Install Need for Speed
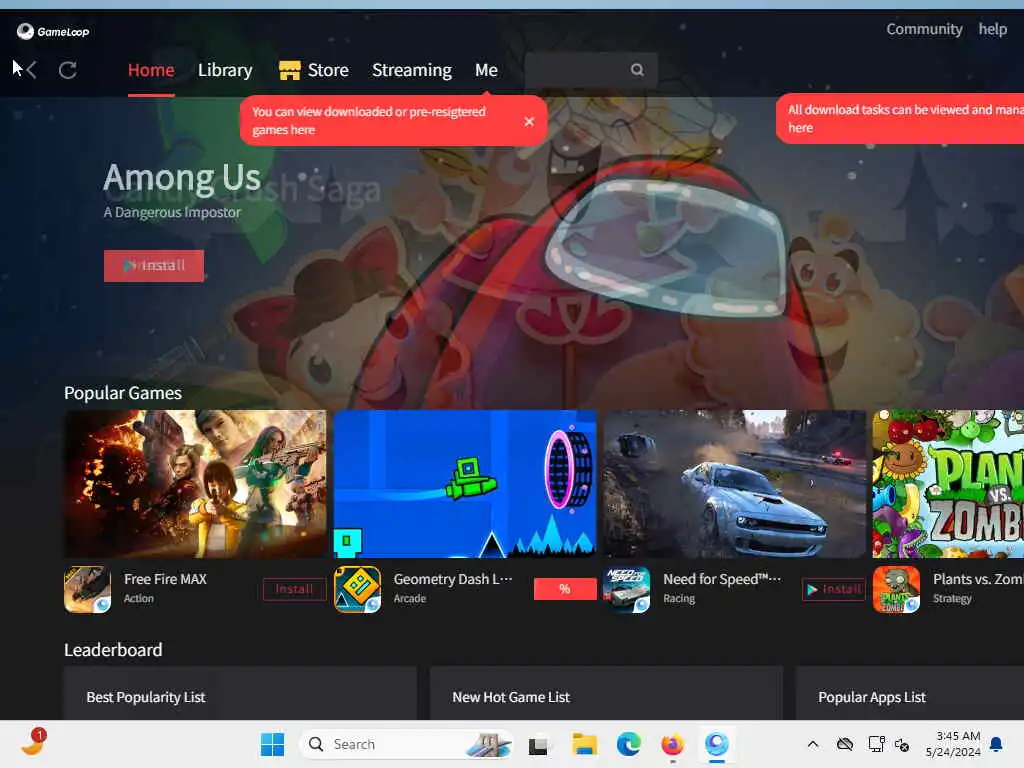Screen dimensions: 1024x768 click(x=833, y=589)
